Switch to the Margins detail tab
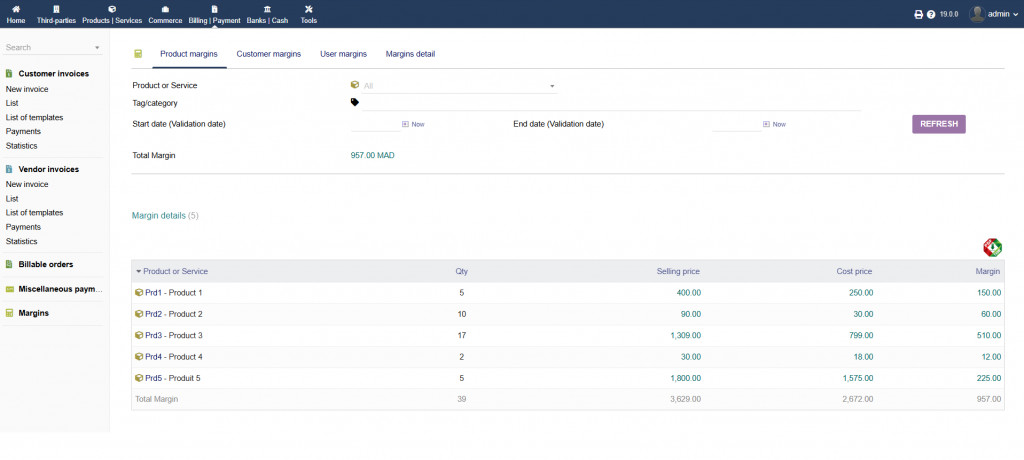1024x460 pixels. coord(410,54)
